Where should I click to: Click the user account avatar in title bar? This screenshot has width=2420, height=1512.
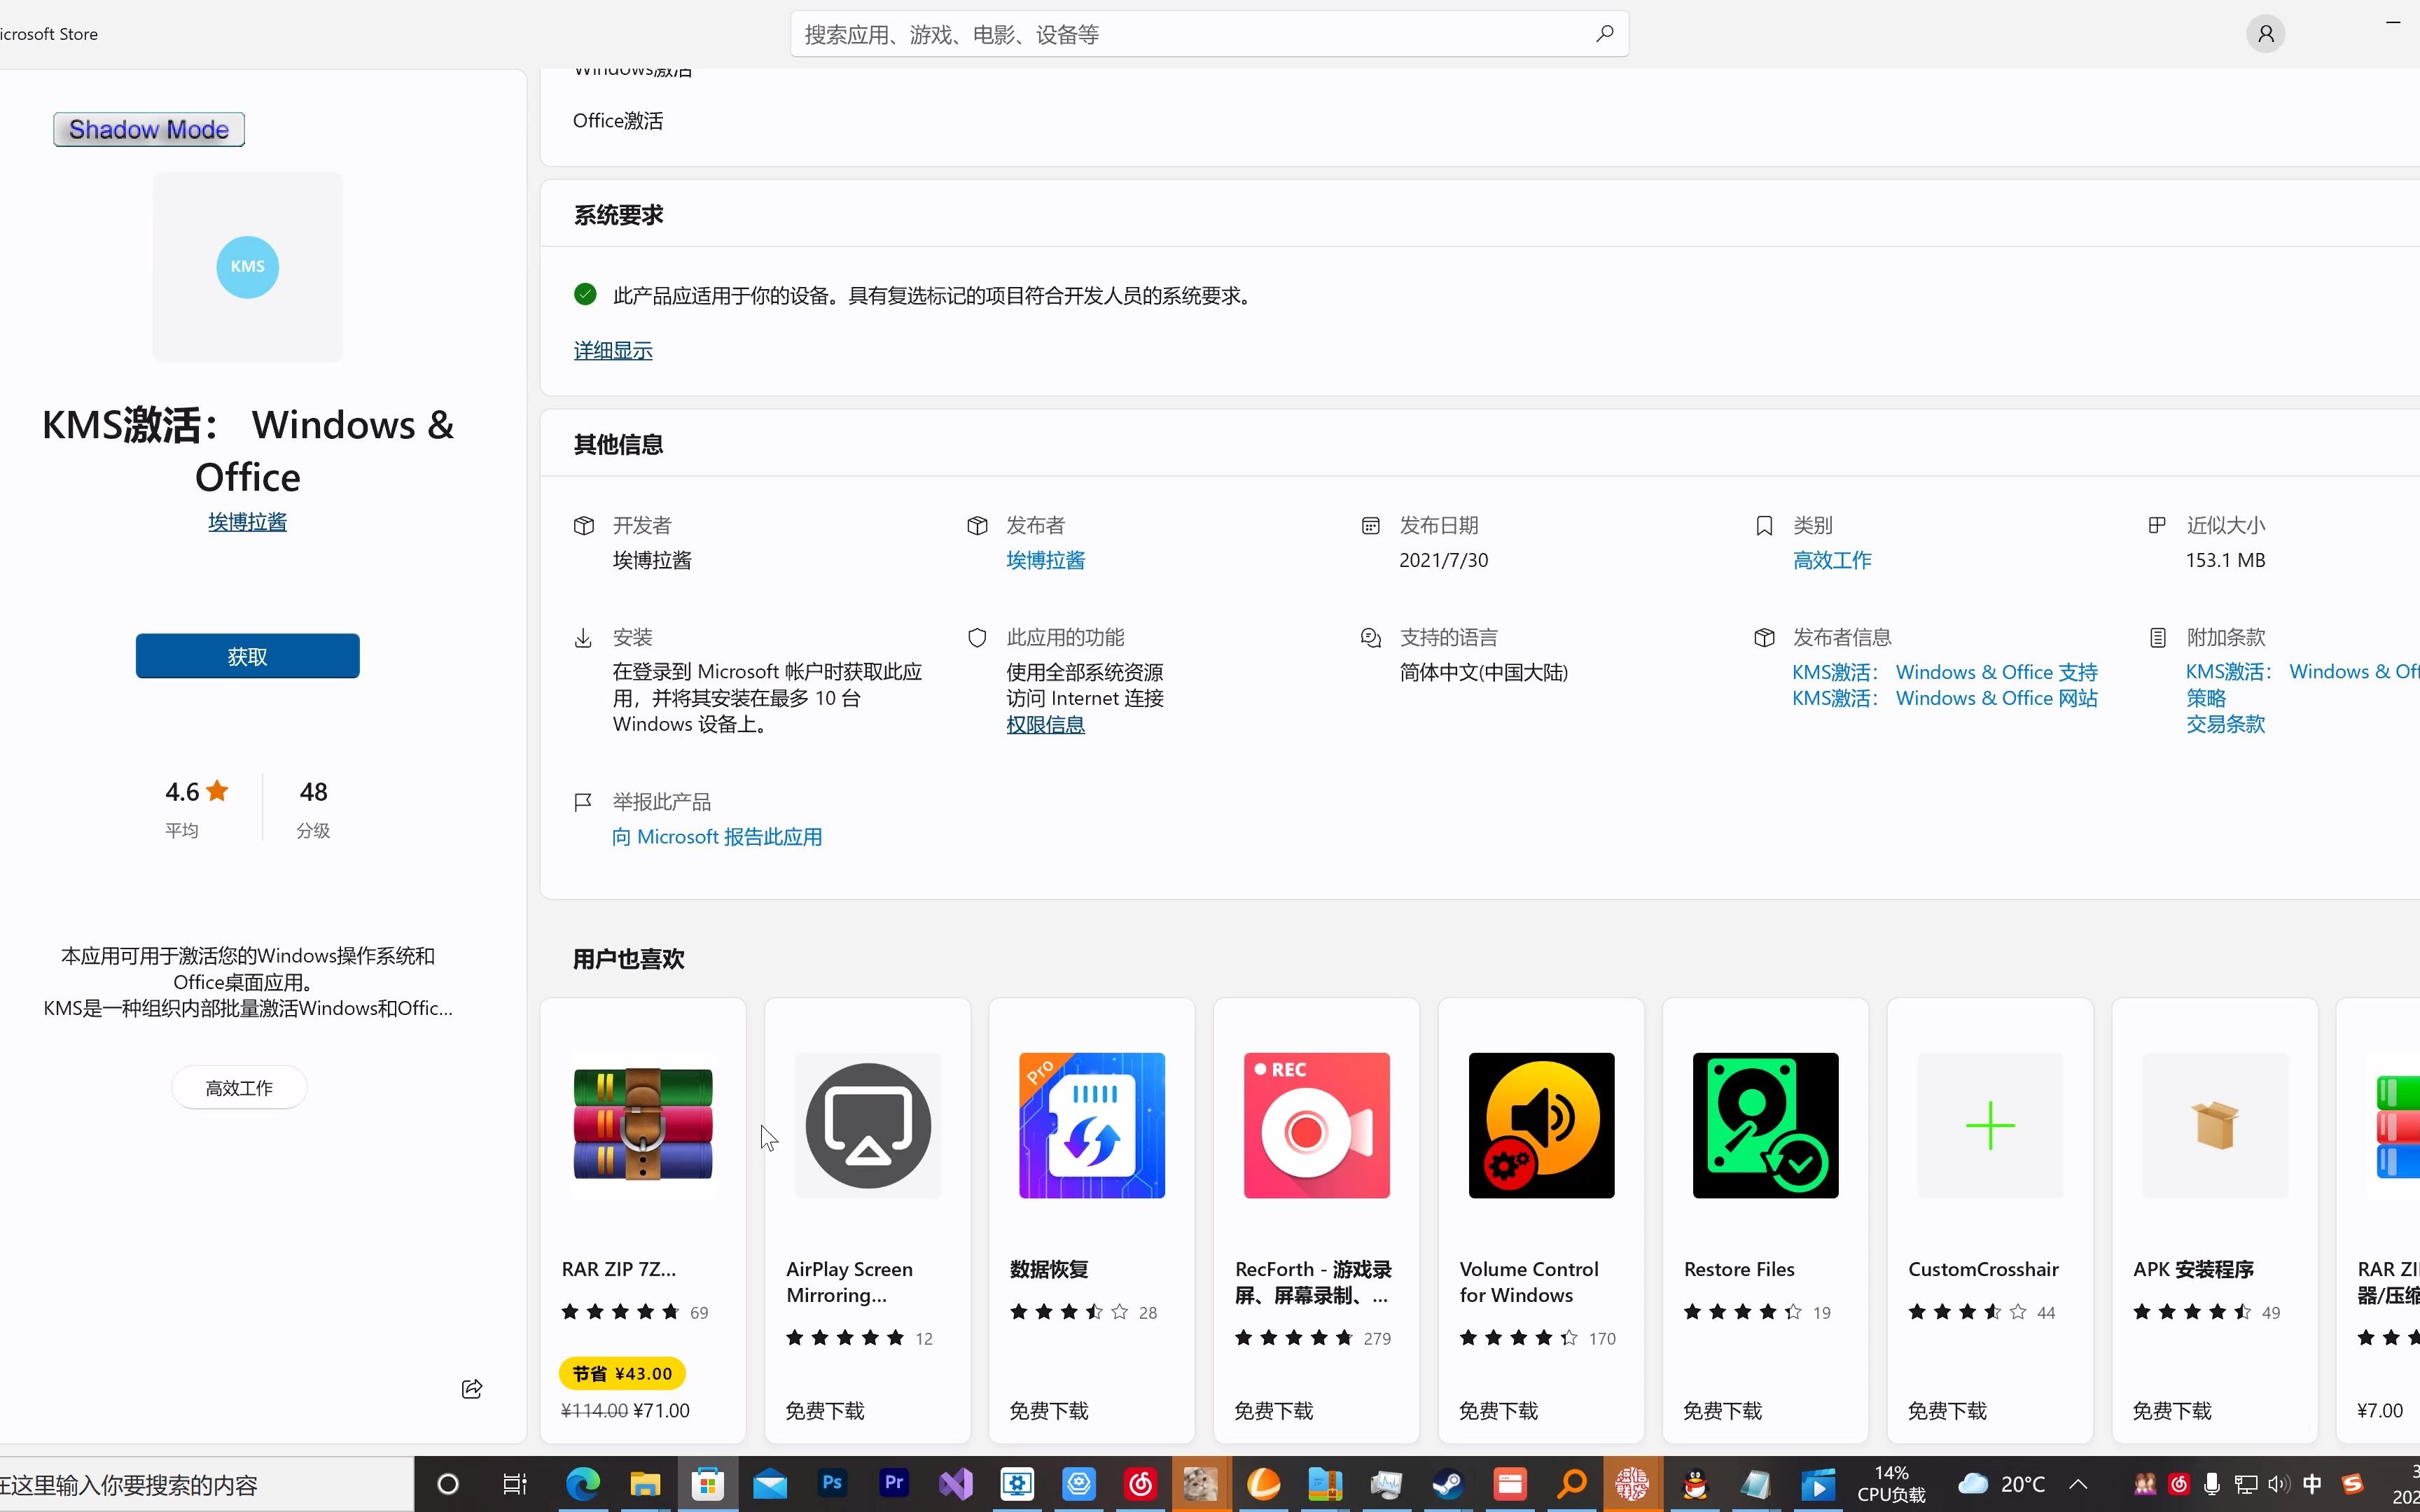click(2264, 33)
